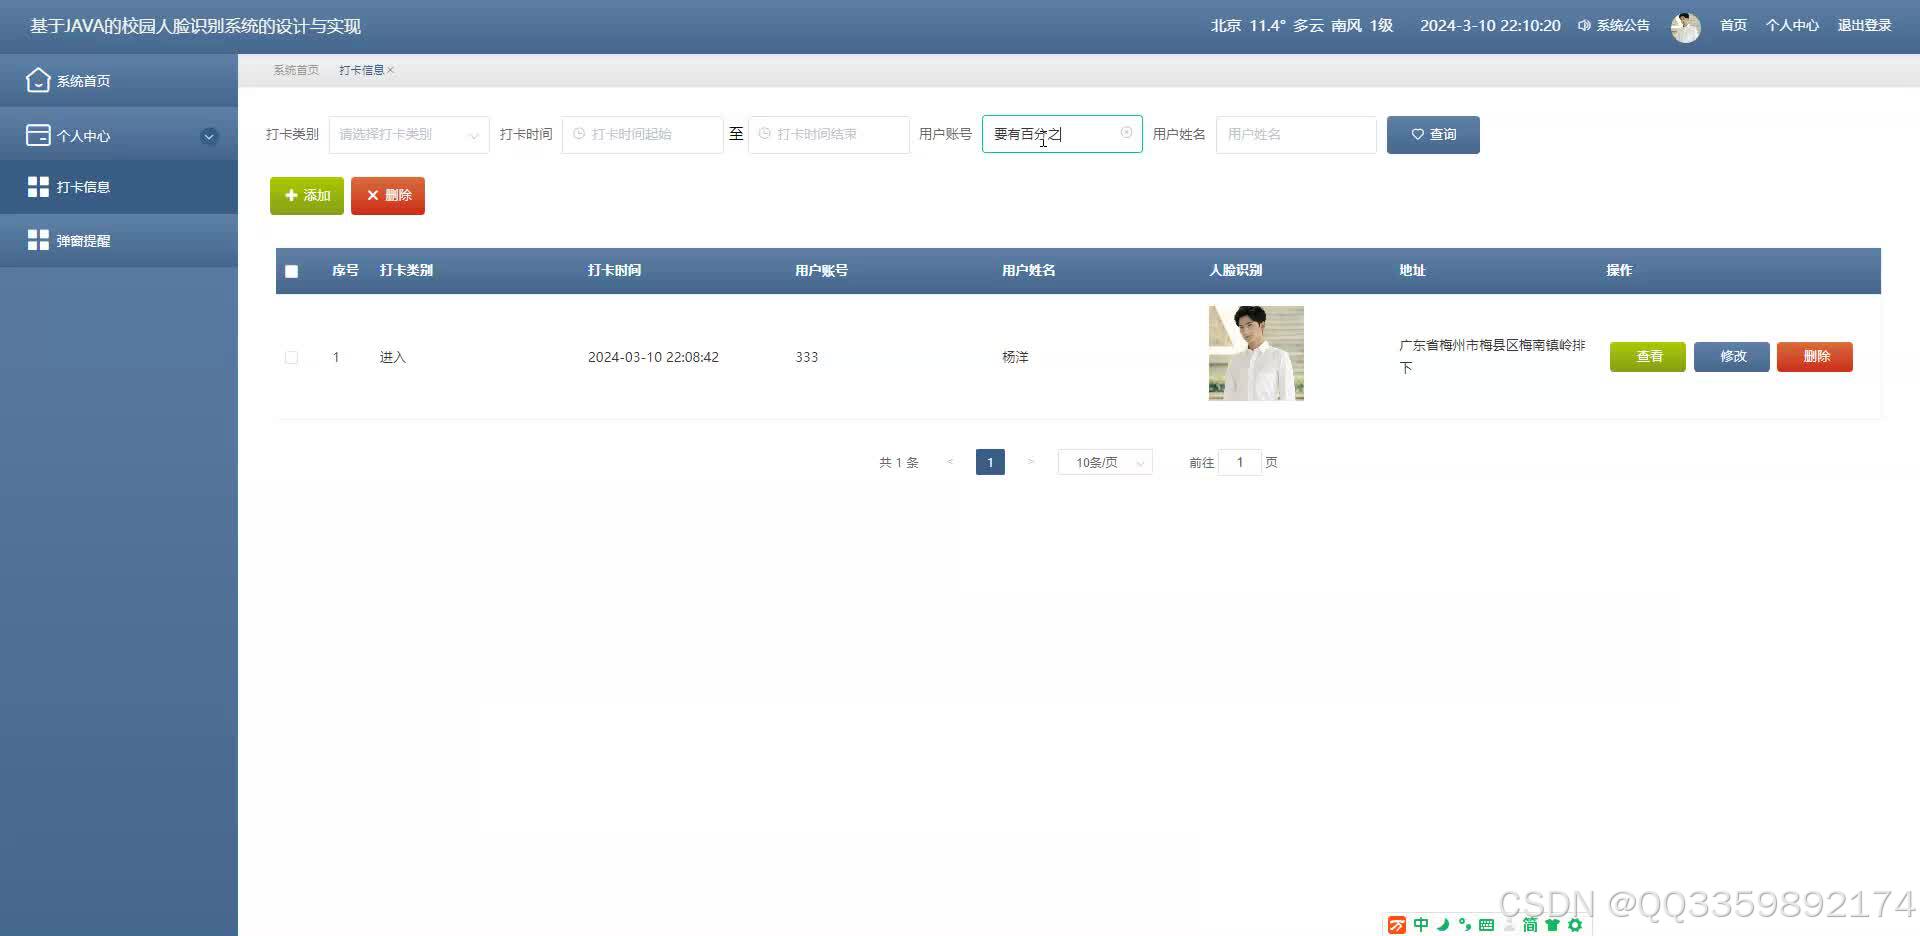This screenshot has height=936, width=1920.
Task: Toggle the select-all checkbox in table header
Action: pos(292,271)
